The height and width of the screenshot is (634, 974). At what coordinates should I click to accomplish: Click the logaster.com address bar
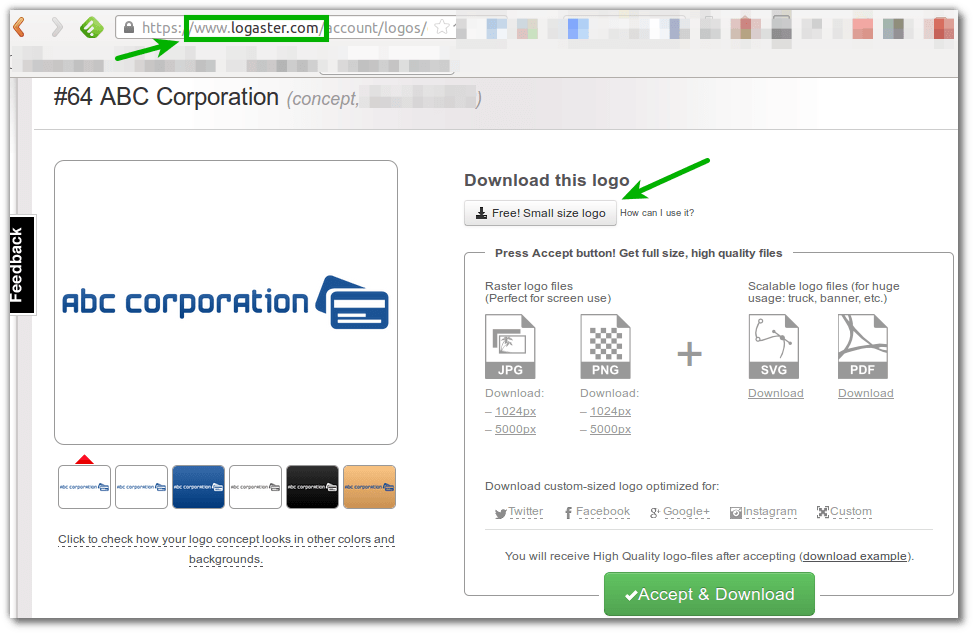(286, 27)
